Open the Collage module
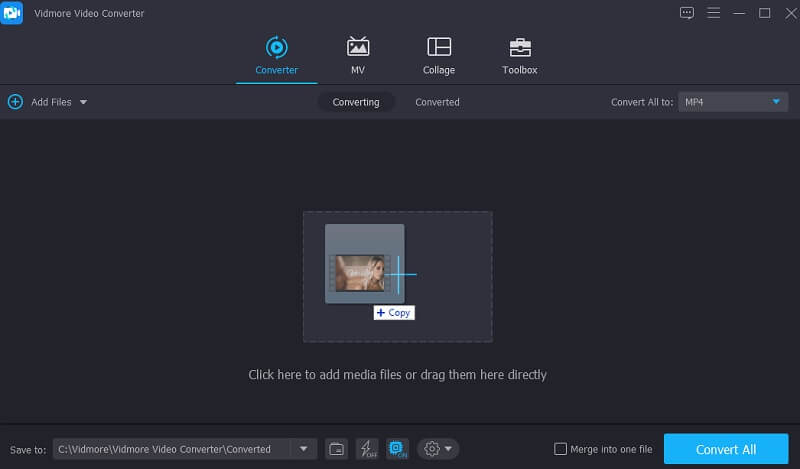 tap(438, 56)
